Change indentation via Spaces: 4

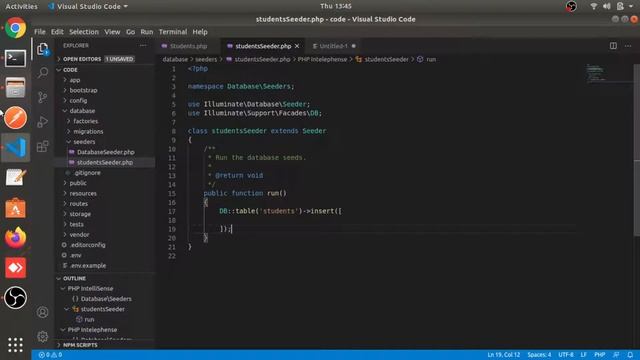pyautogui.click(x=539, y=355)
